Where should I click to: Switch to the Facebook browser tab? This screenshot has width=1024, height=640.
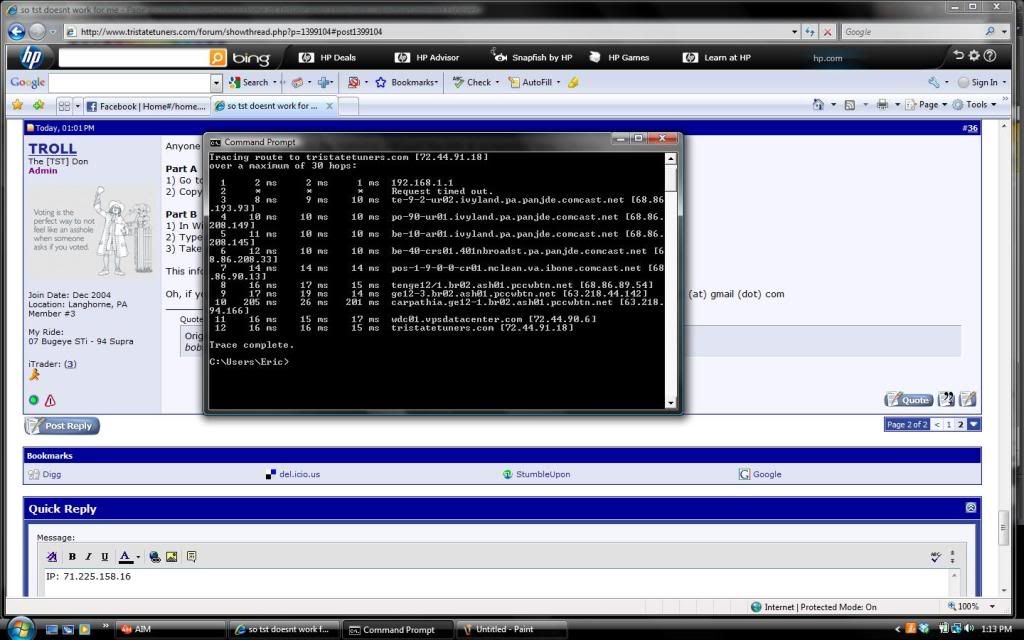[145, 105]
